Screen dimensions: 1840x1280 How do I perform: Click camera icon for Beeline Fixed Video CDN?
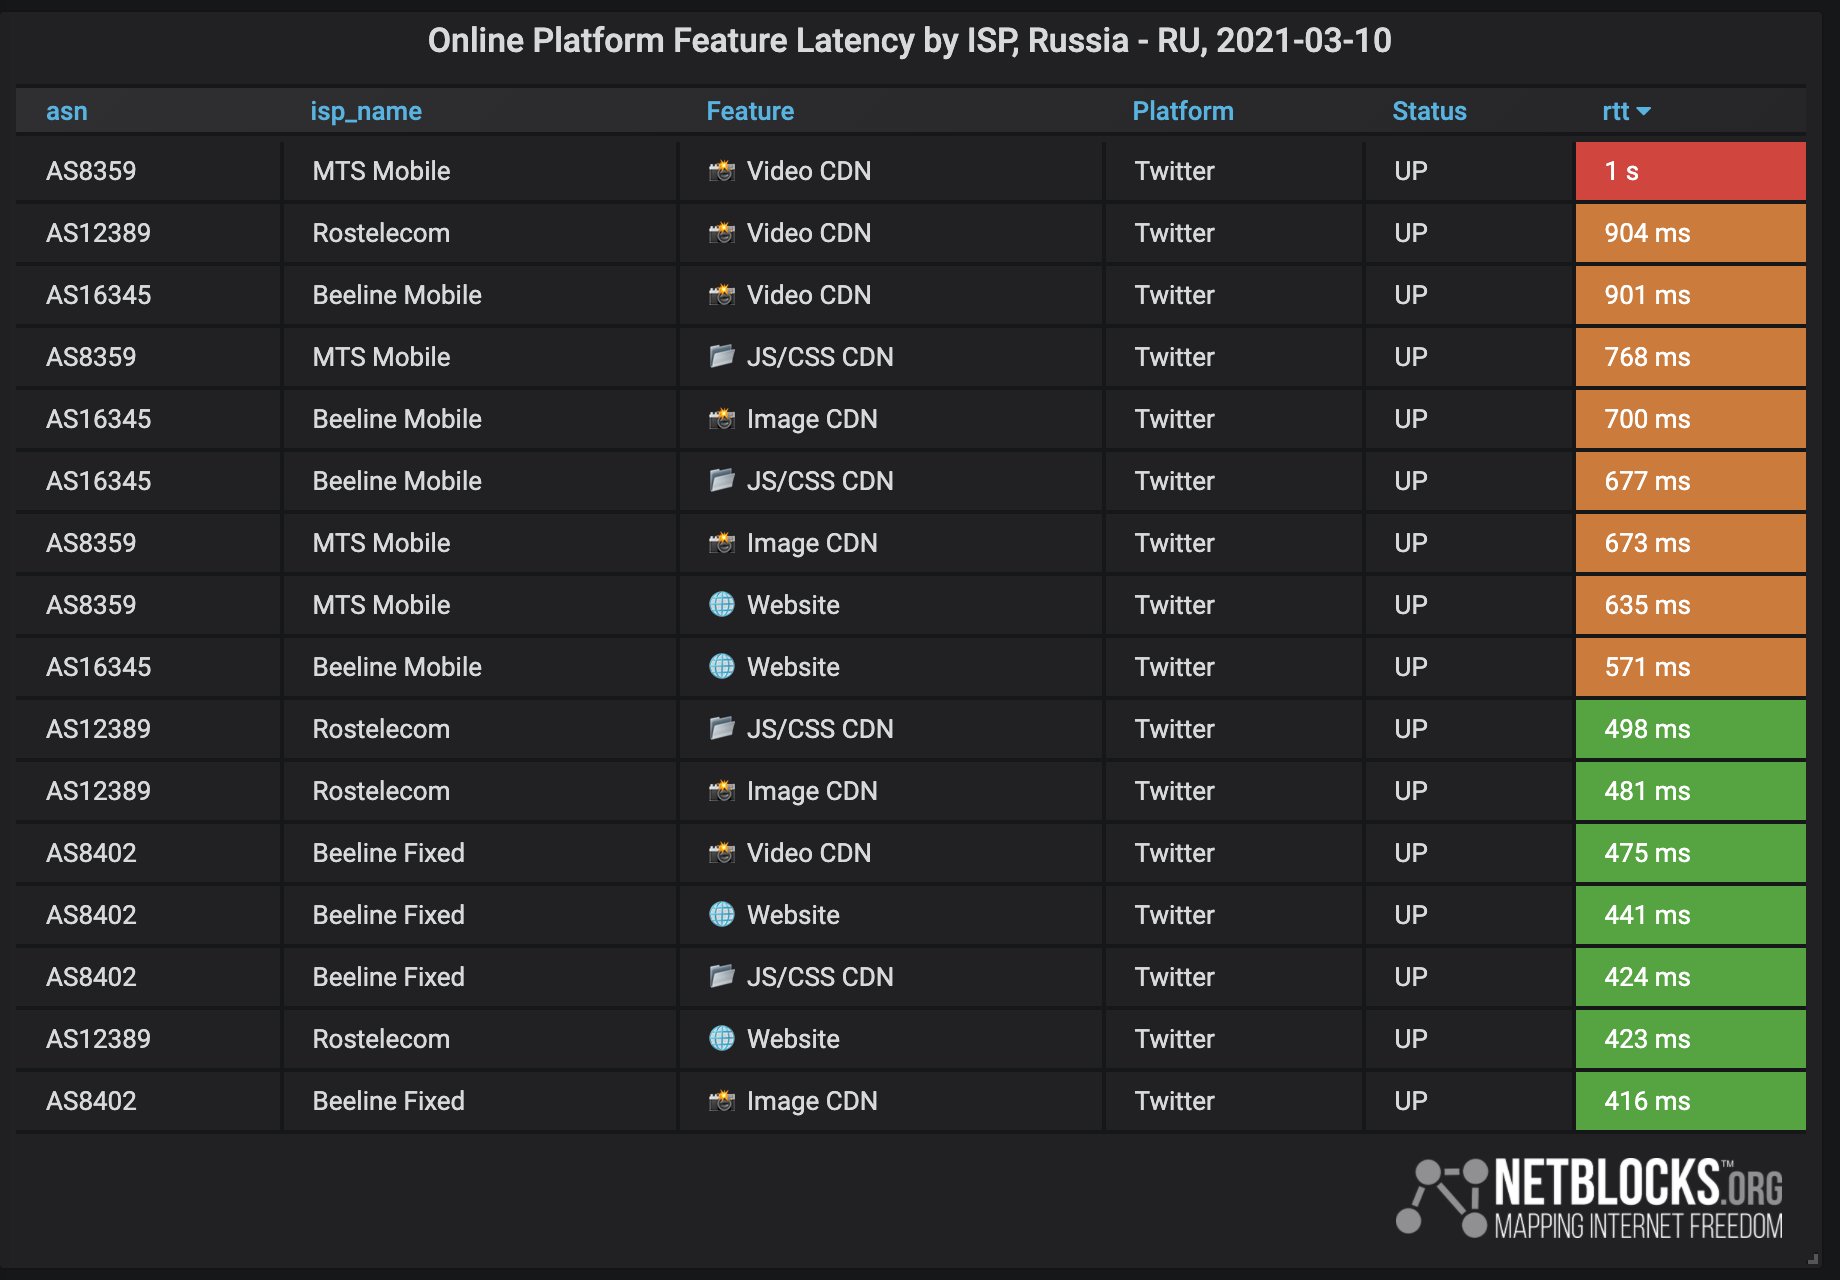[x=721, y=853]
